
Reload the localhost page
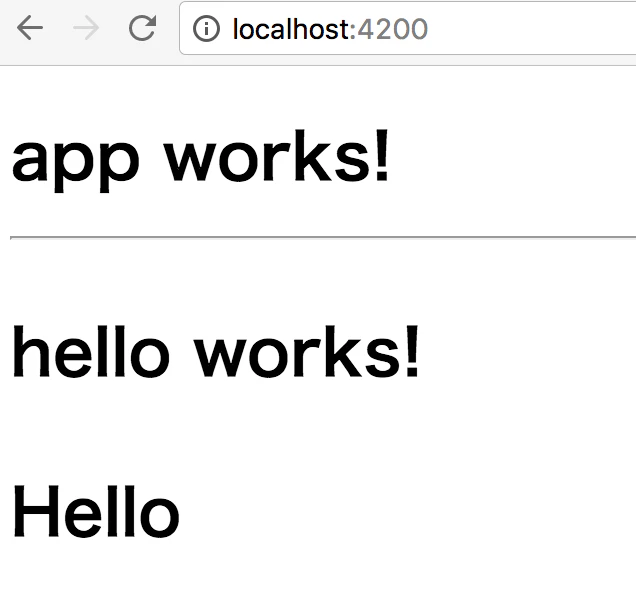(142, 28)
